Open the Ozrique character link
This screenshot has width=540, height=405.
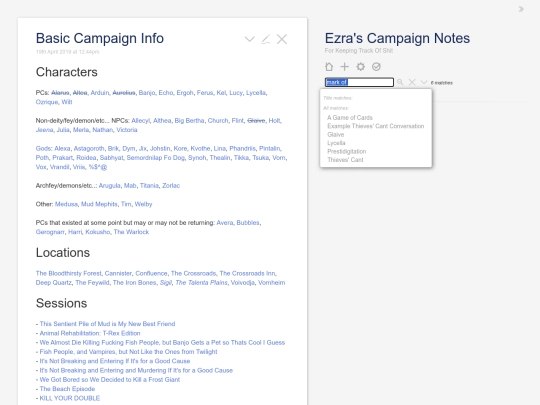tap(47, 102)
